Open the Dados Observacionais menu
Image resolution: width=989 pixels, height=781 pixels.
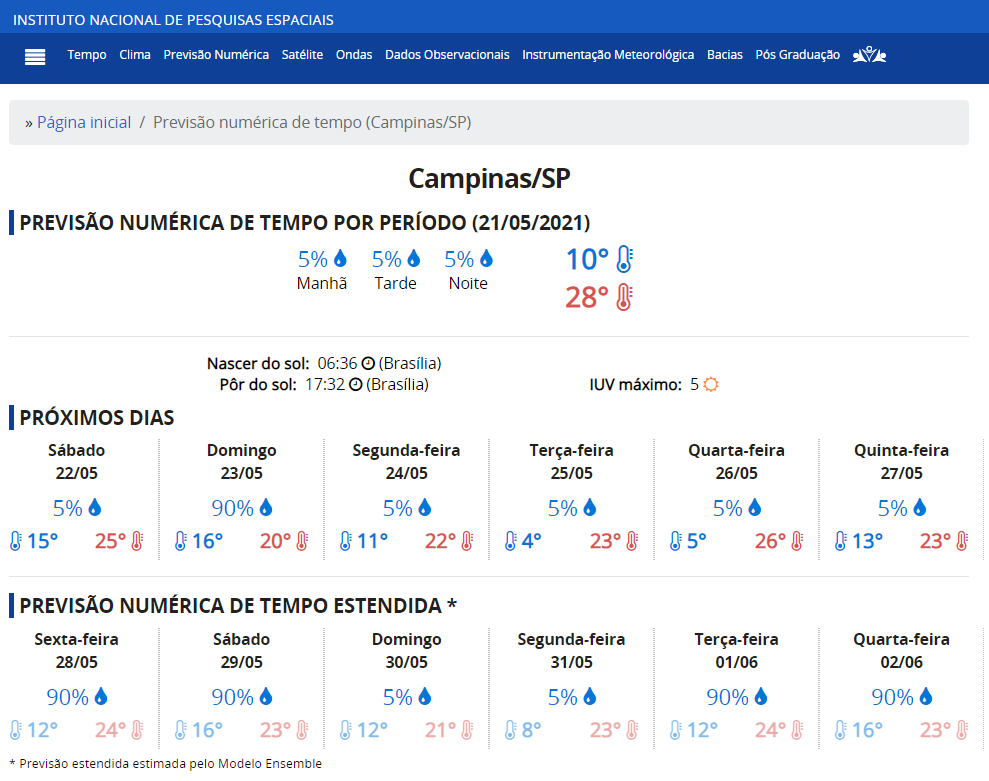(x=447, y=55)
